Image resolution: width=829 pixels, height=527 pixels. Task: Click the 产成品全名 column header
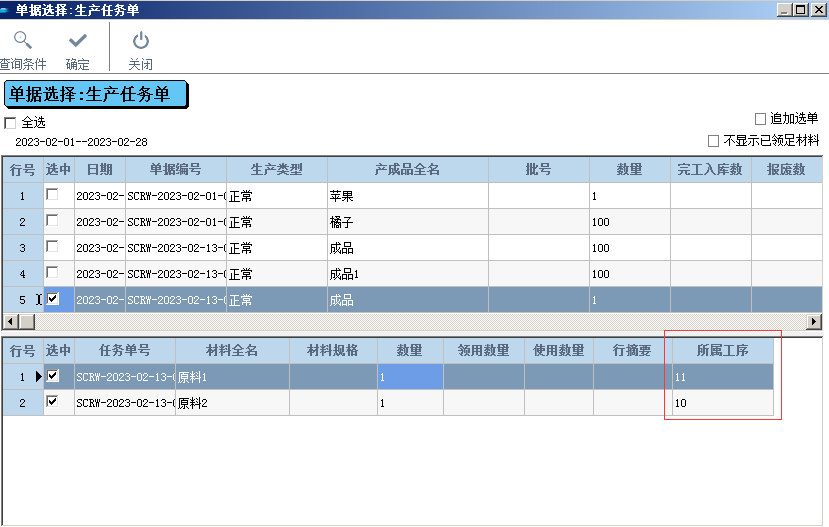407,169
